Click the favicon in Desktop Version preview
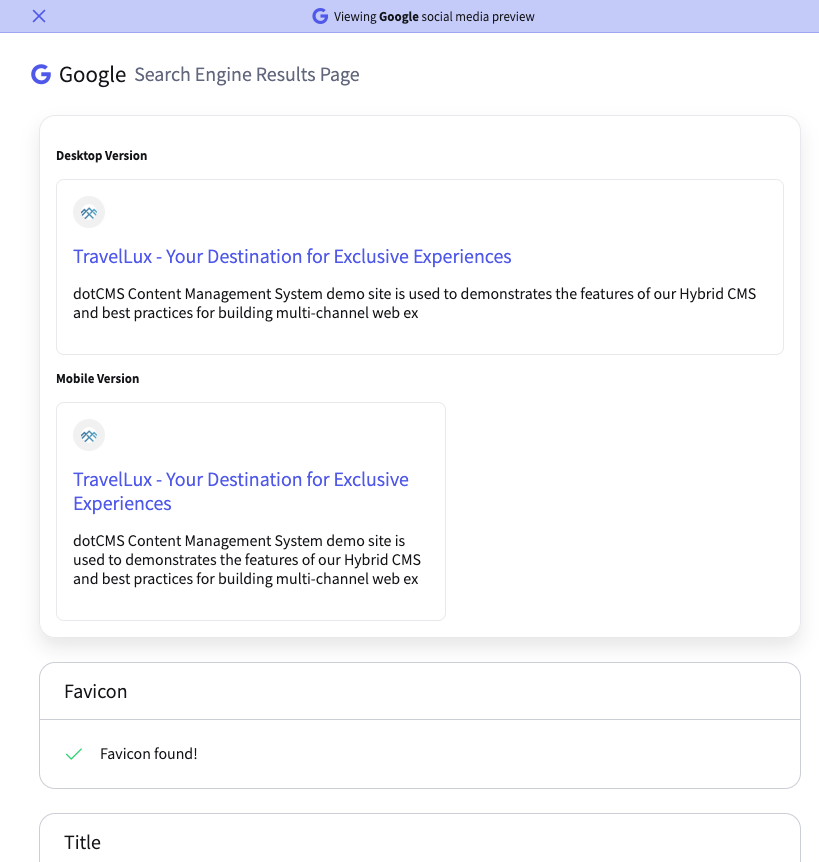Image resolution: width=819 pixels, height=862 pixels. [x=89, y=212]
